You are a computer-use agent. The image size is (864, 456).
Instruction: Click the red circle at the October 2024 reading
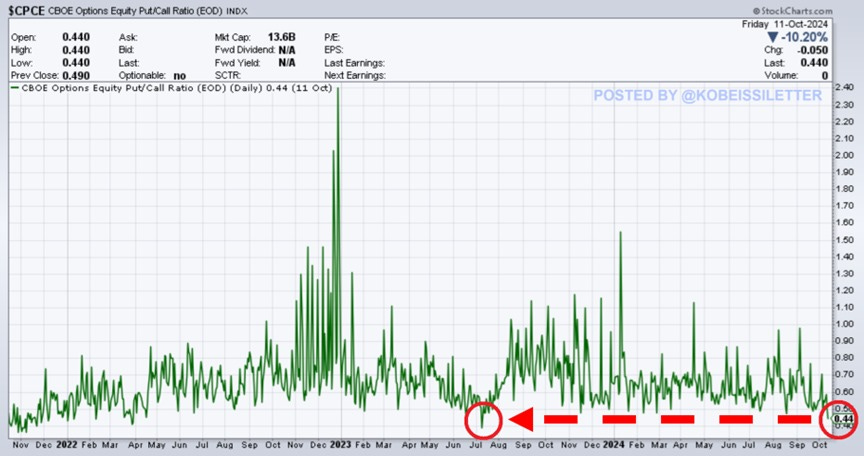[x=838, y=419]
